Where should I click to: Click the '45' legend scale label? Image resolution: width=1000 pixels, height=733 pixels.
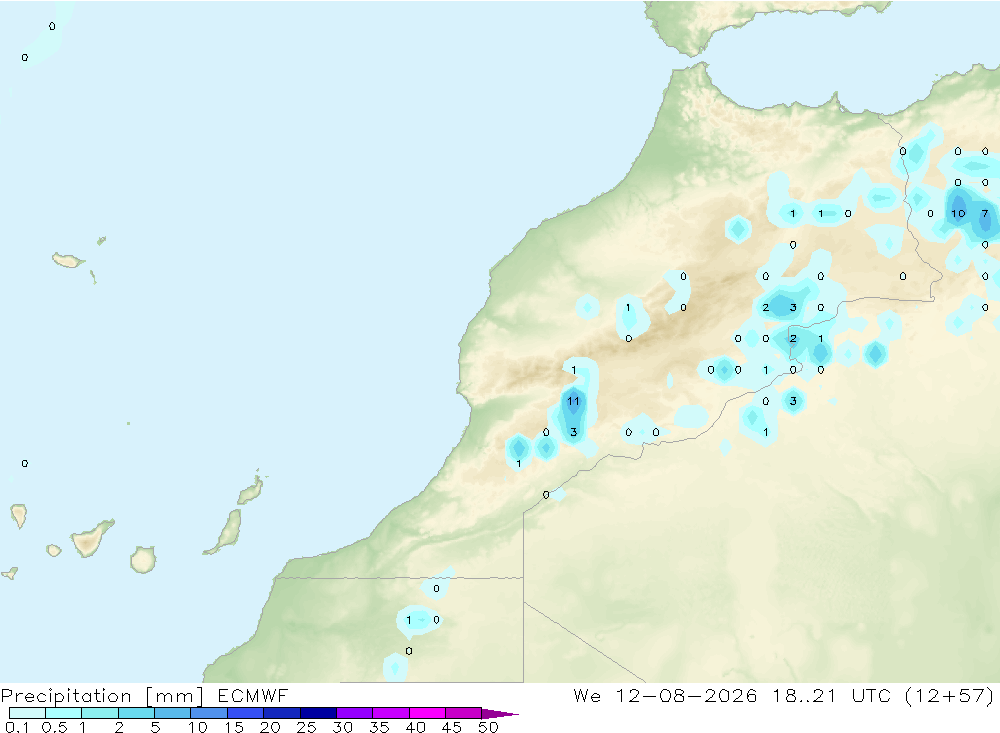(x=452, y=727)
